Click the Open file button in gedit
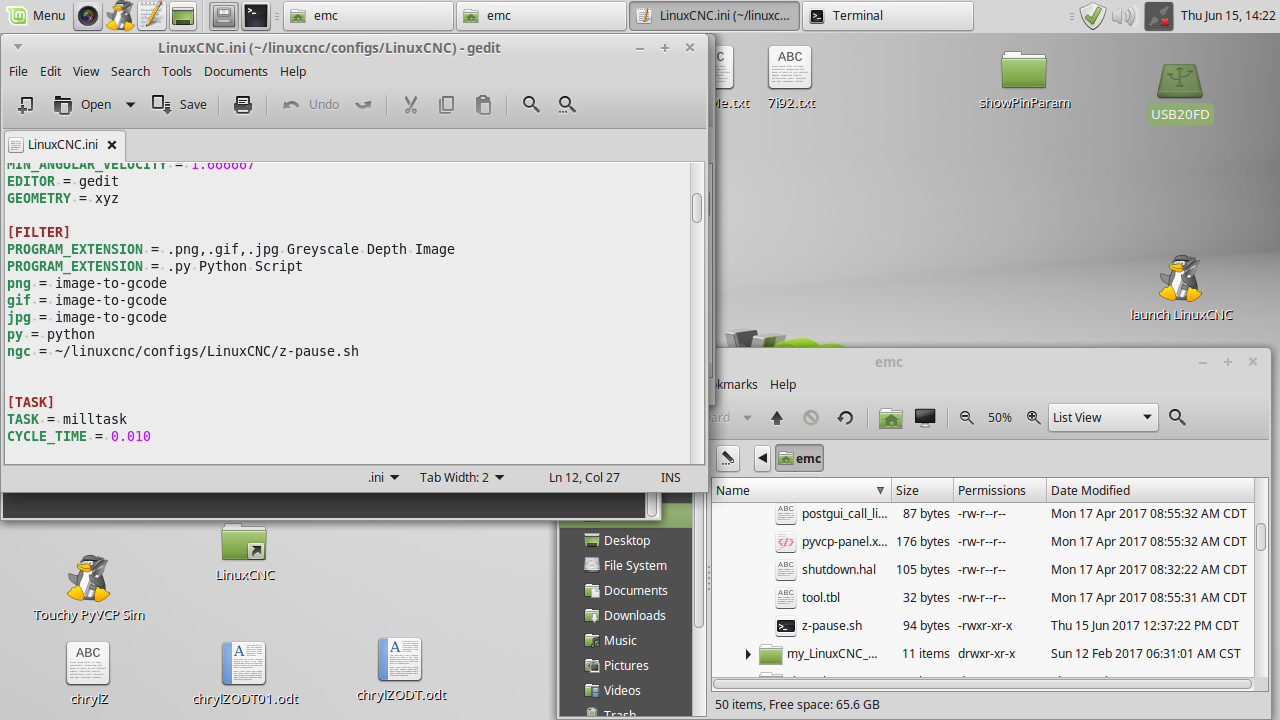Screen dimensions: 1280x720 click(83, 104)
